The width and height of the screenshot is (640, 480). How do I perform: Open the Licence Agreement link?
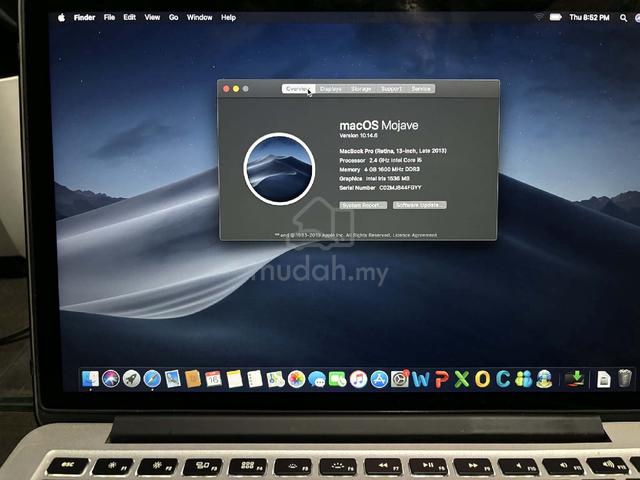pyautogui.click(x=415, y=235)
